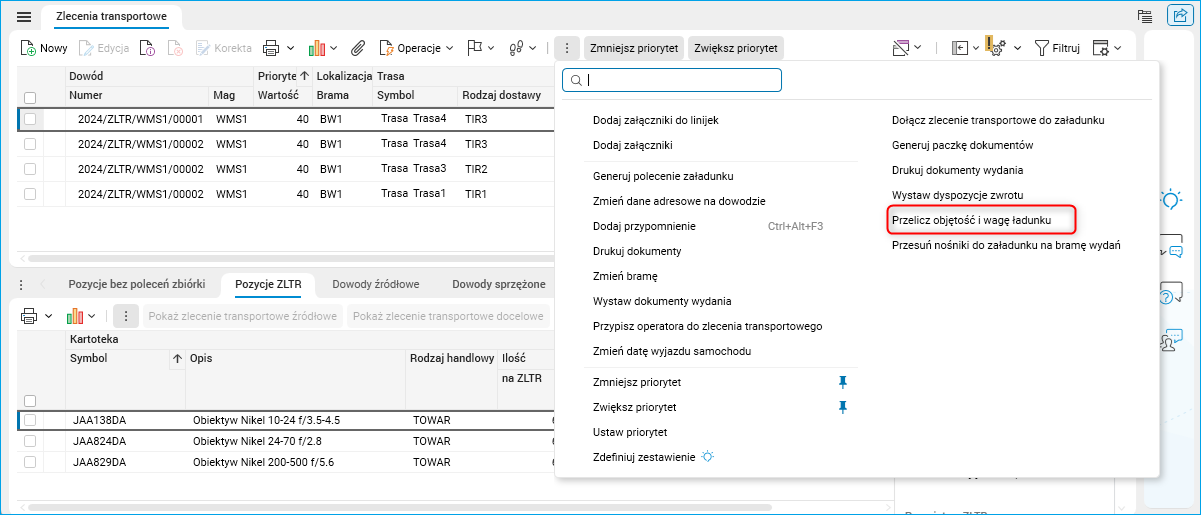The height and width of the screenshot is (515, 1201).
Task: Open the top toolbar print dropdown arrow
Action: pyautogui.click(x=290, y=48)
